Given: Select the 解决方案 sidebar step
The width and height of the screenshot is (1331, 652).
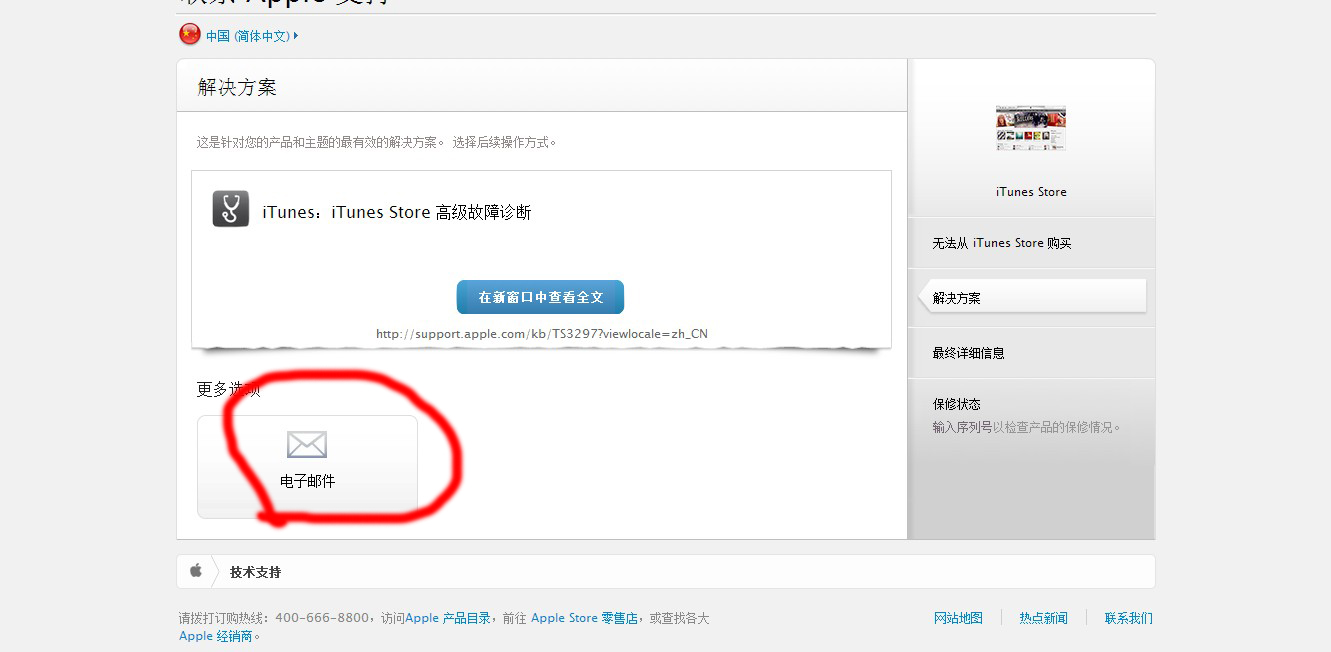Looking at the screenshot, I should (1032, 297).
